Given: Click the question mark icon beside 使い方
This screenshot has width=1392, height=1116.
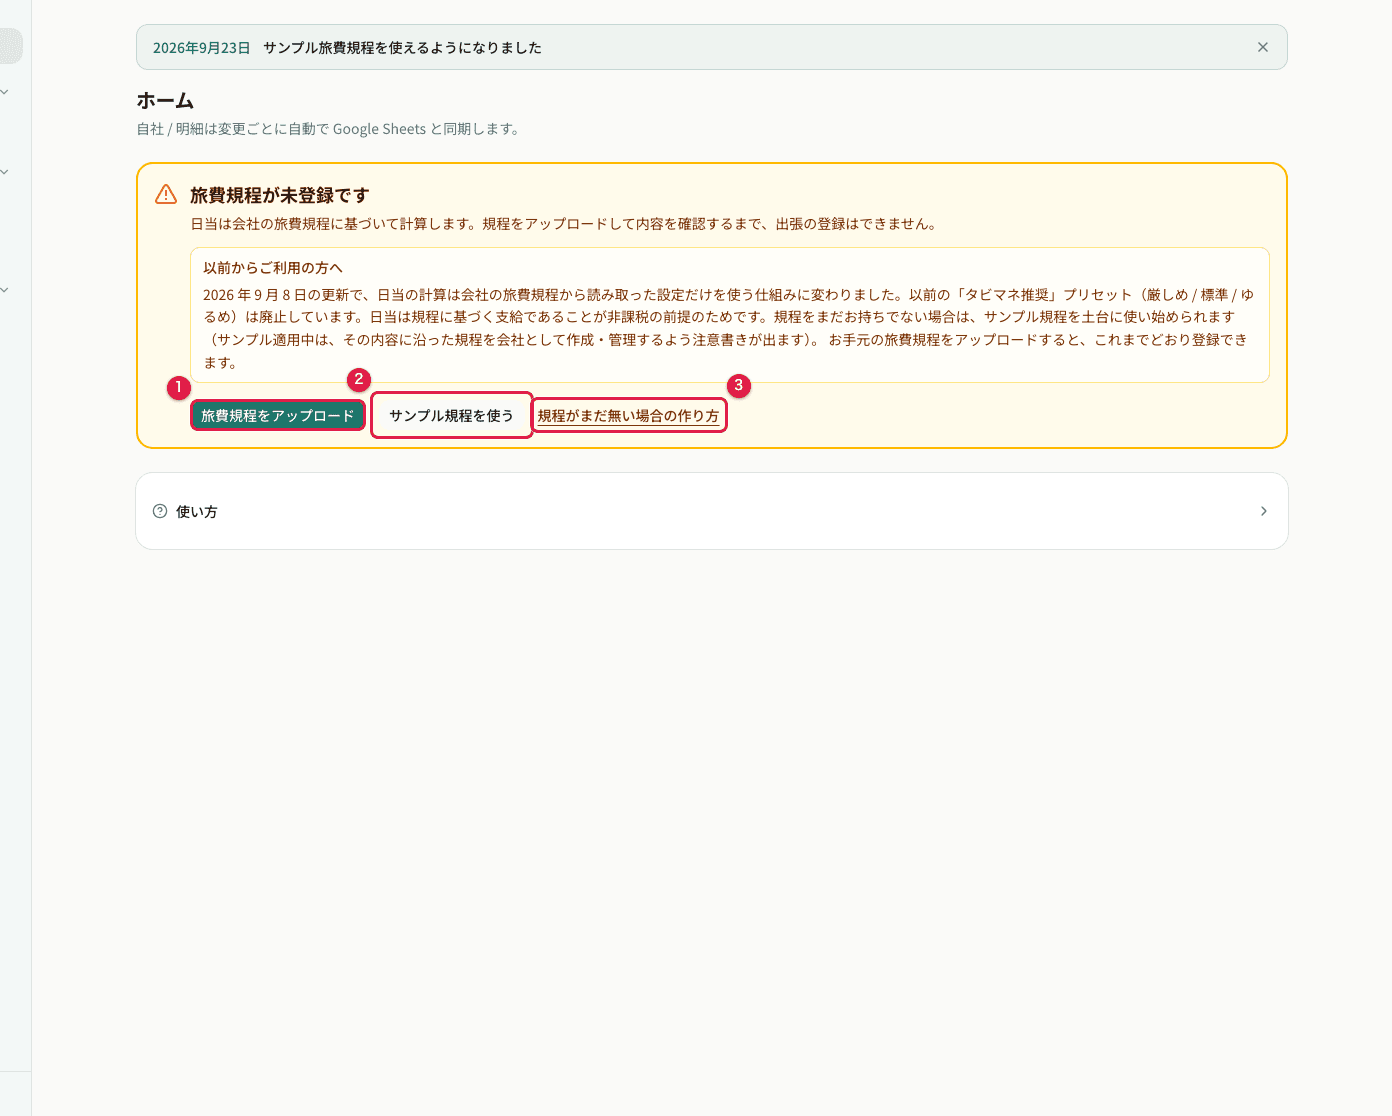Looking at the screenshot, I should [x=160, y=511].
